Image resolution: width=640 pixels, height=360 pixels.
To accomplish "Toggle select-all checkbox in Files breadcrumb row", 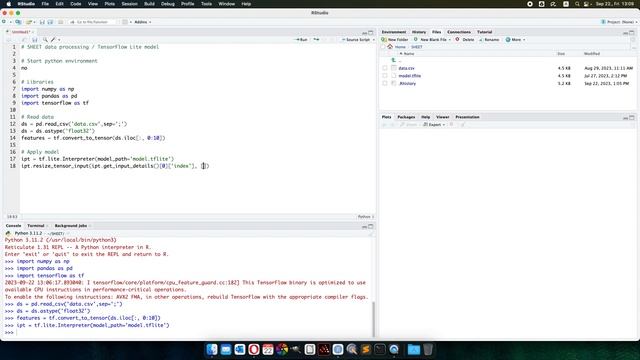I will coord(383,47).
